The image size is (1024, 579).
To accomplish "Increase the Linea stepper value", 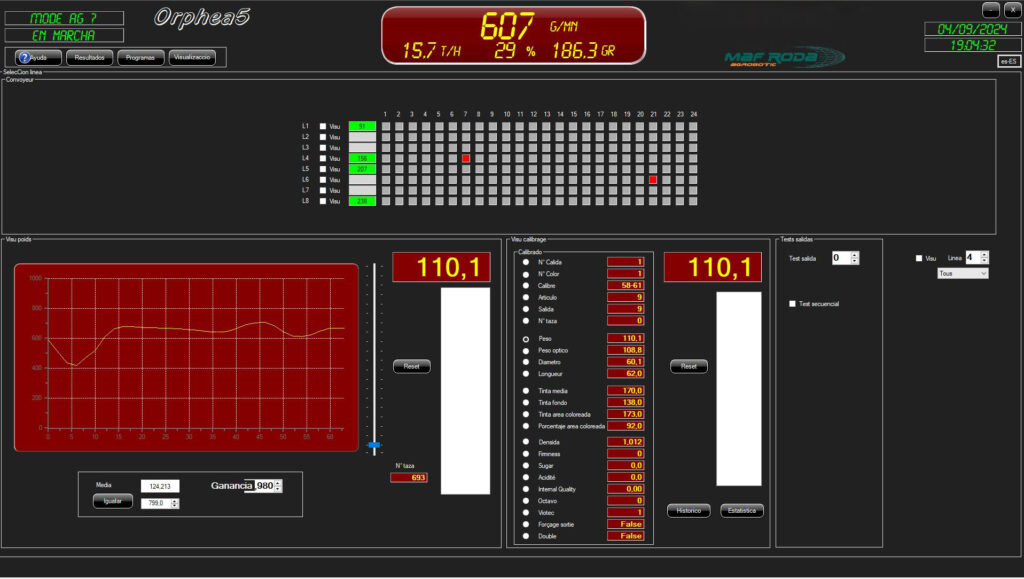I will pos(984,254).
